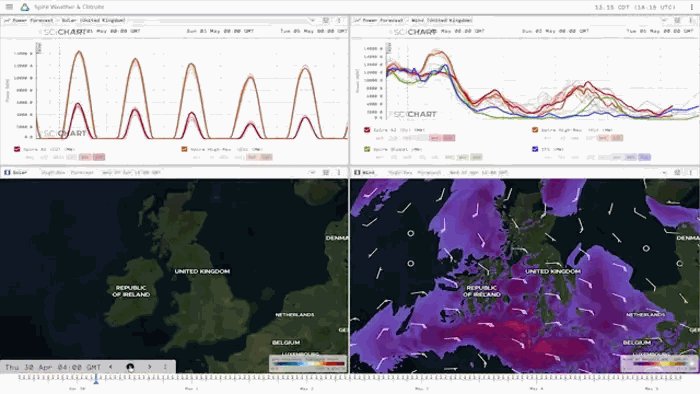700x394 pixels.
Task: Expand the Wind power forecast panel dropdown chevron
Action: (x=664, y=21)
